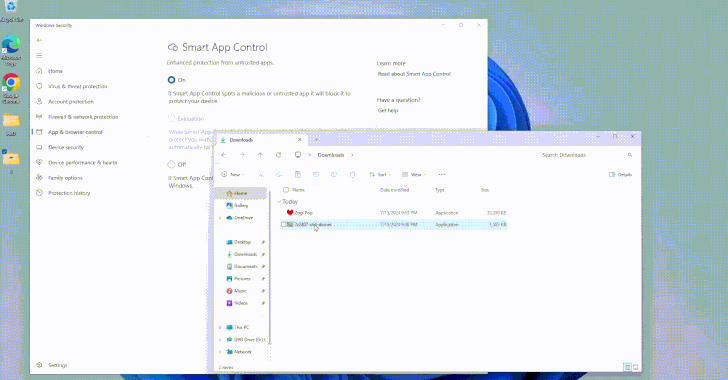Select Home in File Explorer navigation pane
Screen dimensions: 728x380
(240, 193)
